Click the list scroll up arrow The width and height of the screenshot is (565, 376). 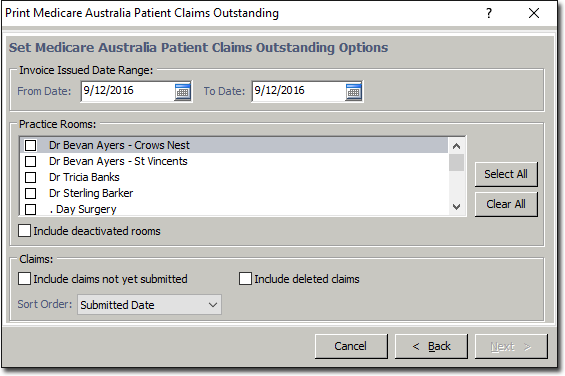pos(457,146)
